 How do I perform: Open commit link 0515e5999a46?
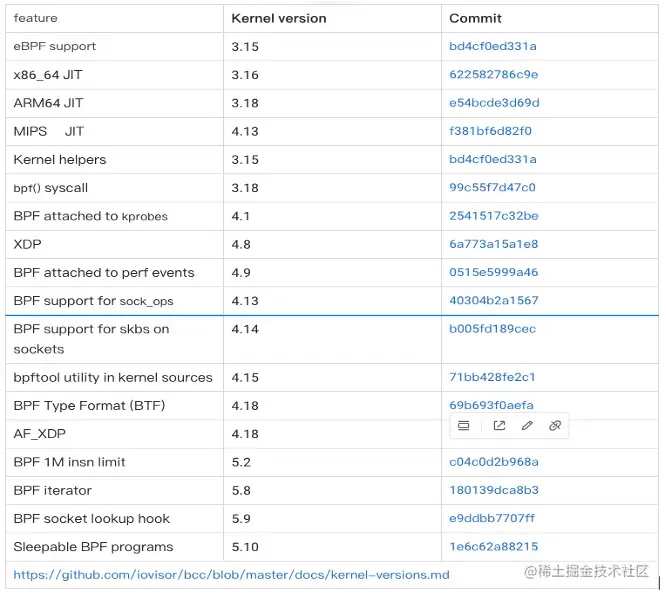coord(494,272)
